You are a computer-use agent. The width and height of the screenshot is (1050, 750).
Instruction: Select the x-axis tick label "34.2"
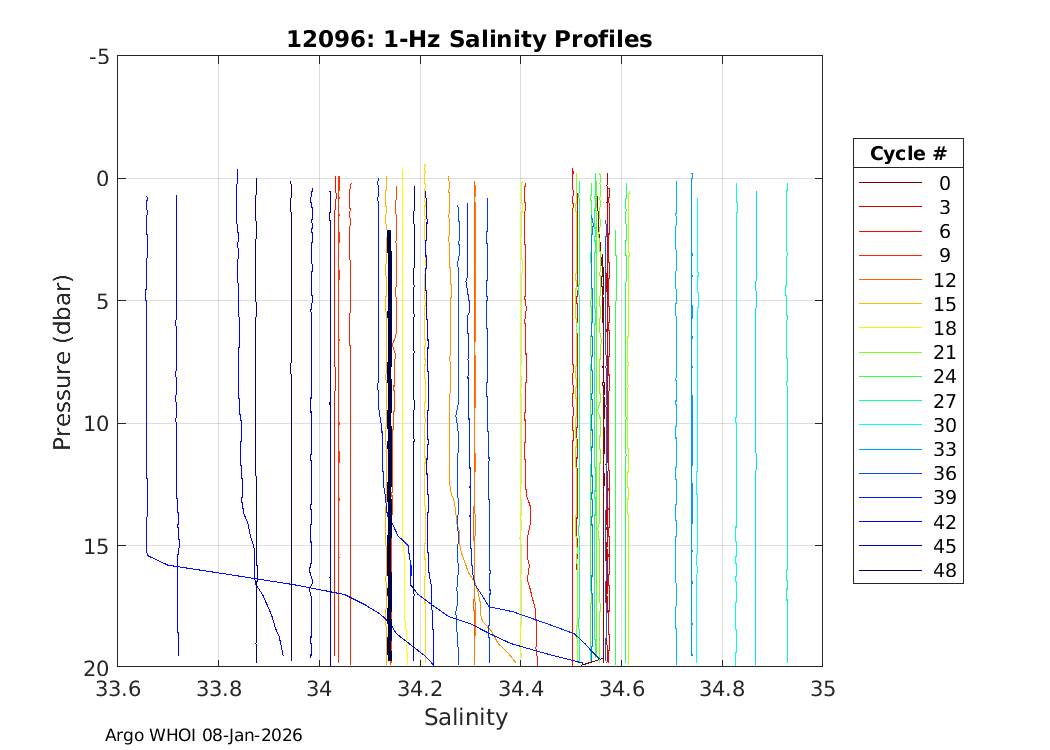tap(420, 689)
